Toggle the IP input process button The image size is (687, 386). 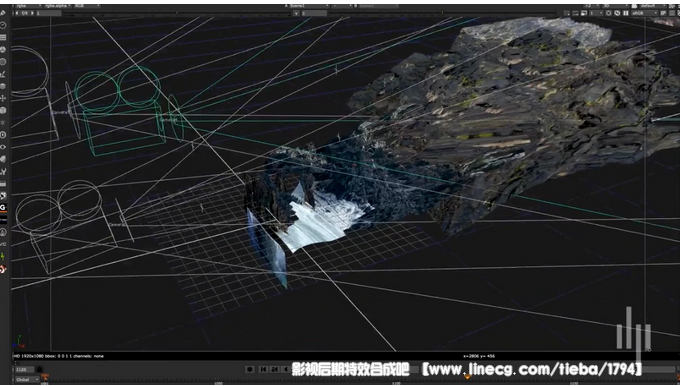click(663, 13)
